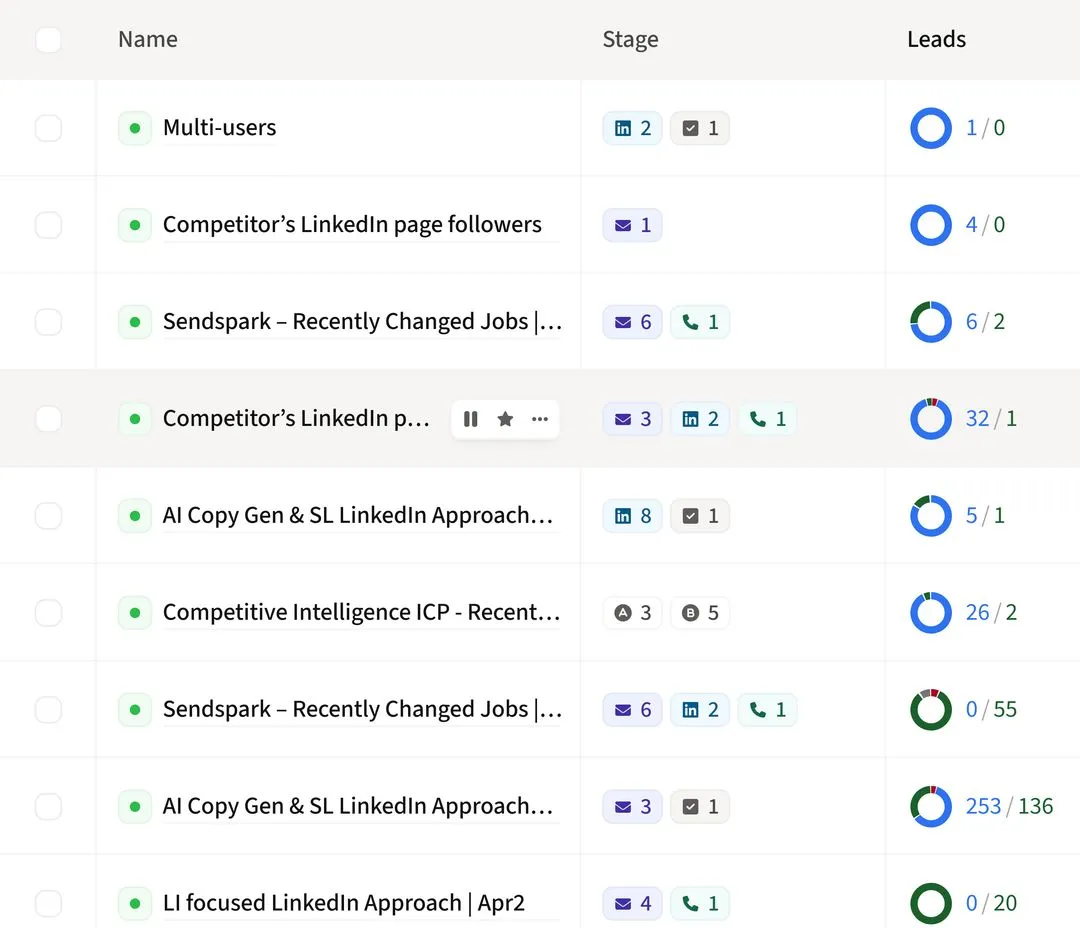Click the LinkedIn 8 stage chip

632,516
